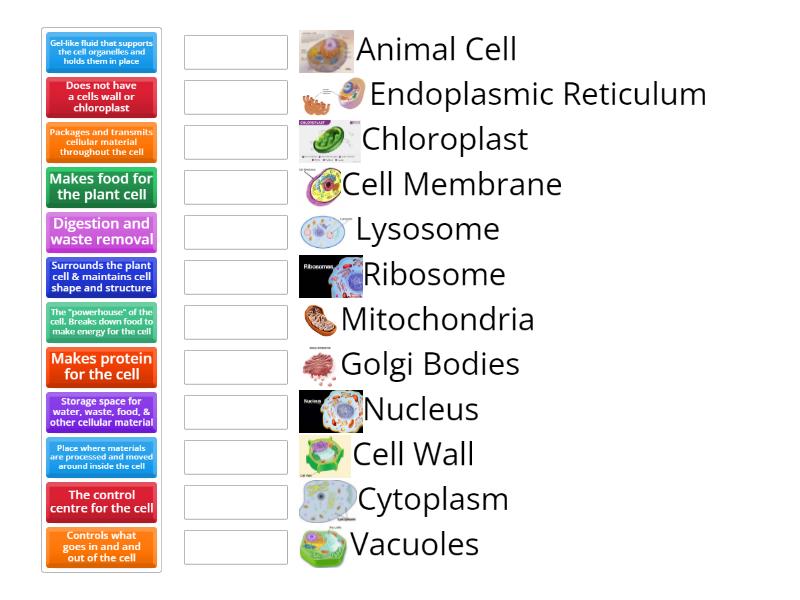Screen dimensions: 800x600
Task: Select the 'Makes food for the plant cell' tile
Action: tap(100, 188)
